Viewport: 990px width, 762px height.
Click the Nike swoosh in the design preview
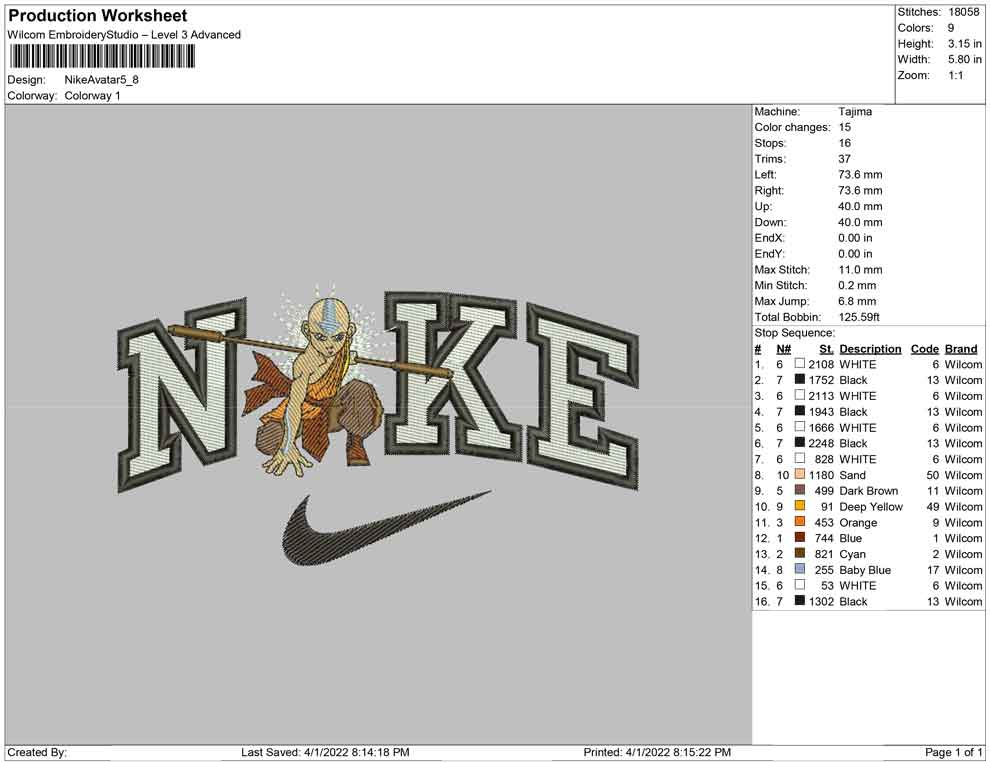click(x=386, y=527)
